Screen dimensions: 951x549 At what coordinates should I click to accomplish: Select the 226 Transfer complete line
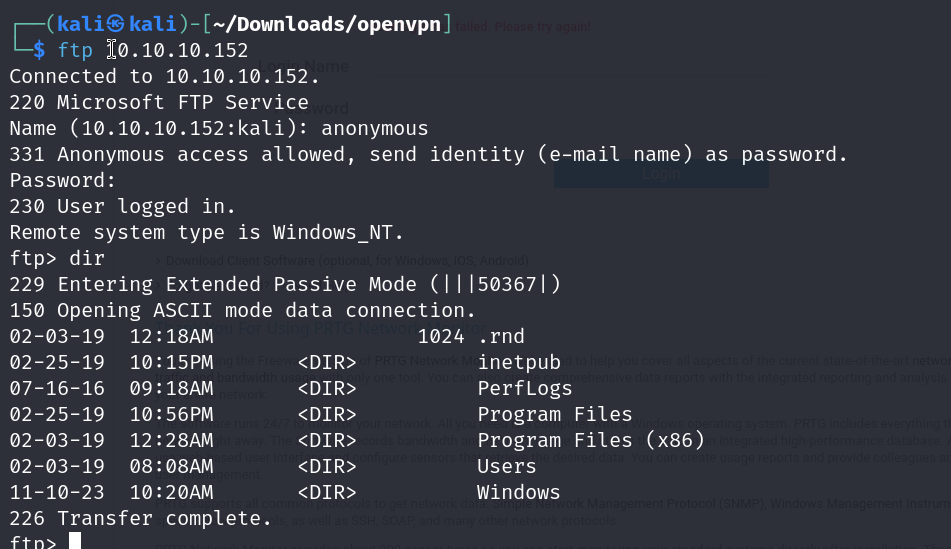(x=140, y=518)
